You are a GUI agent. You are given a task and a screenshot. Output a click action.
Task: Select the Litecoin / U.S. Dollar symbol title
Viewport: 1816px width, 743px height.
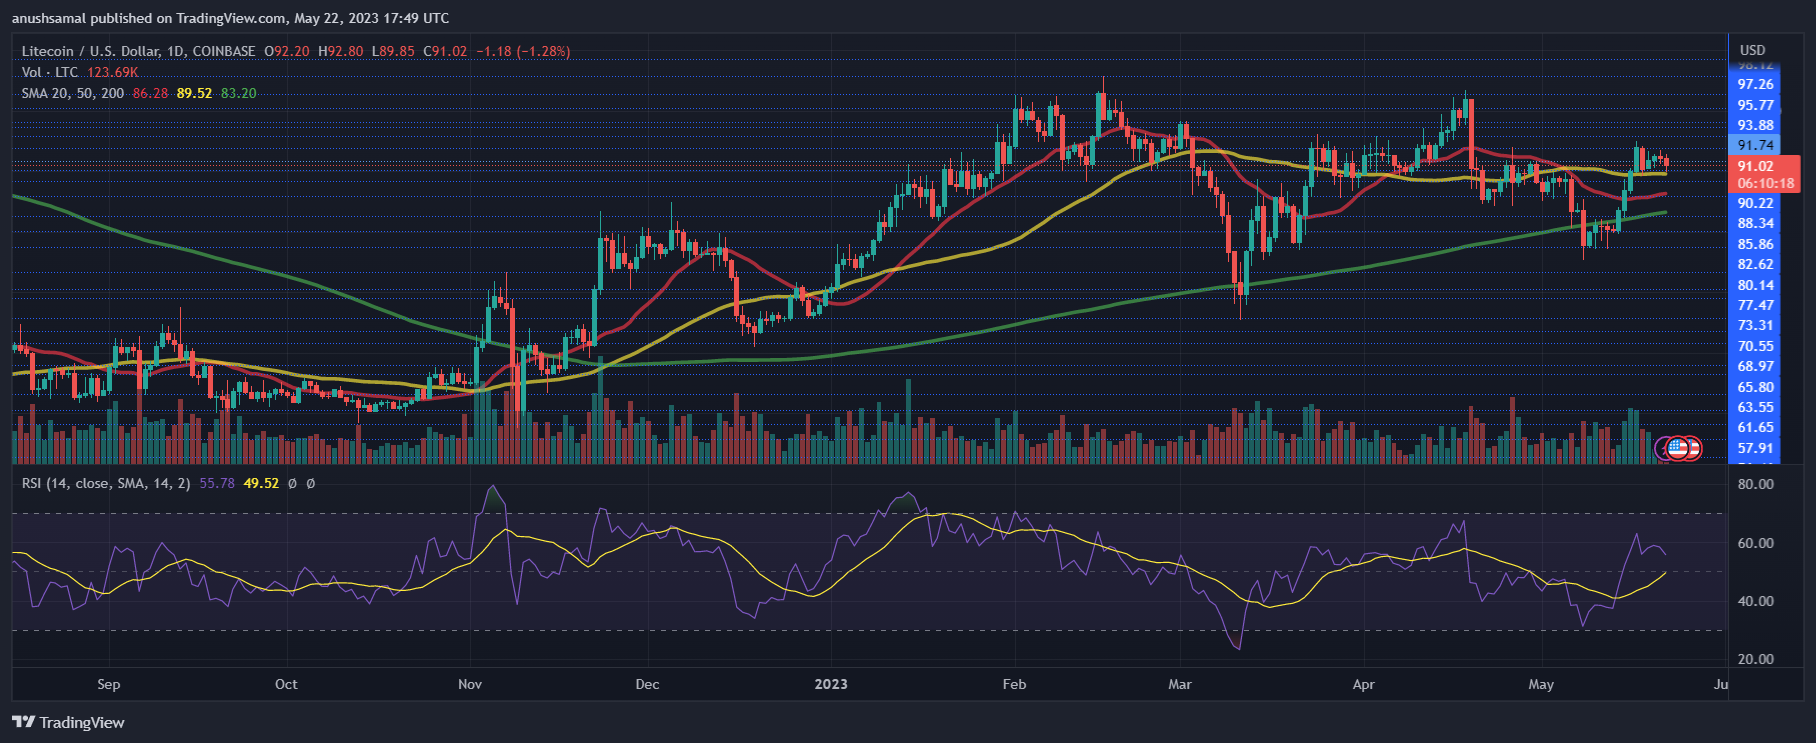pos(138,51)
